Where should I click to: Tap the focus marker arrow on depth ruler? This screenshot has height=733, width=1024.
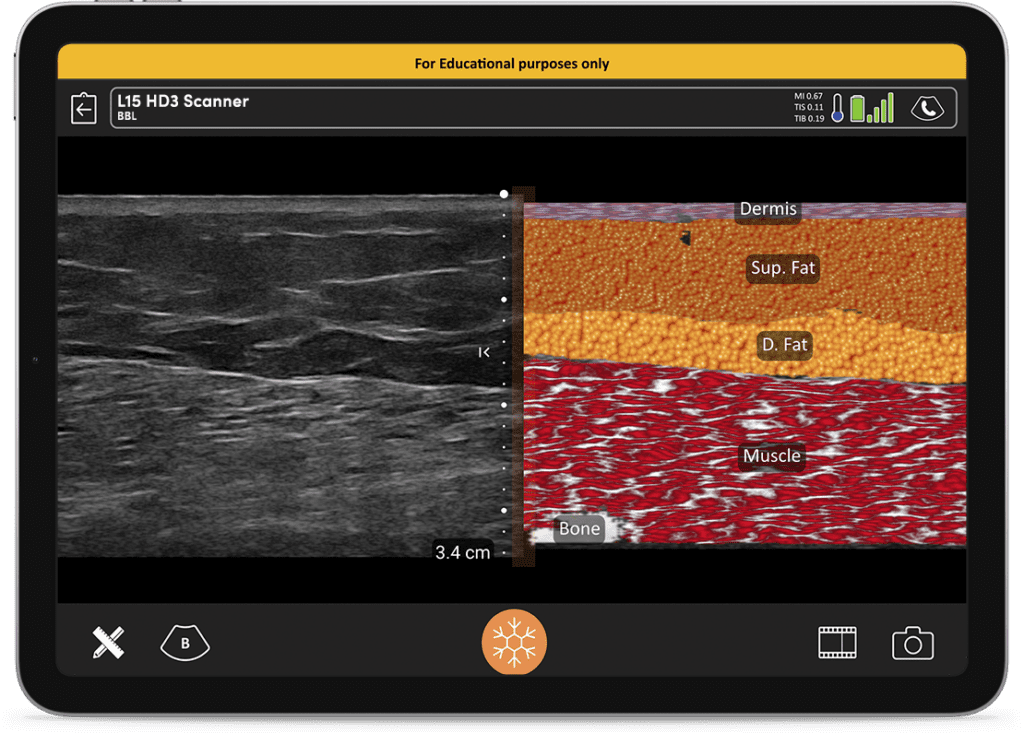pyautogui.click(x=484, y=352)
